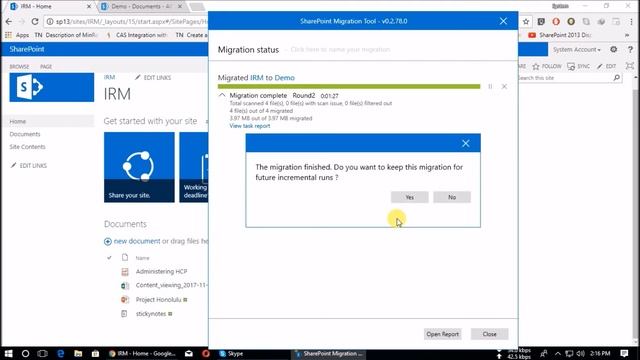This screenshot has width=640, height=360.
Task: Click the Search this site box
Action: pyautogui.click(x=565, y=78)
